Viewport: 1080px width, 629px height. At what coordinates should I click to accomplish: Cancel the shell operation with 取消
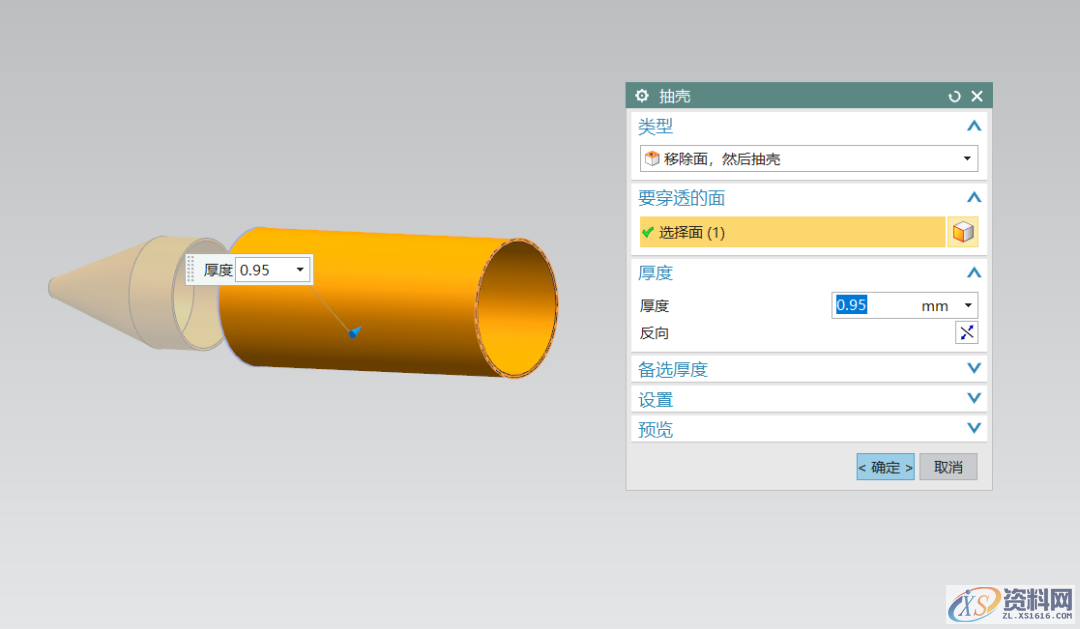click(947, 466)
